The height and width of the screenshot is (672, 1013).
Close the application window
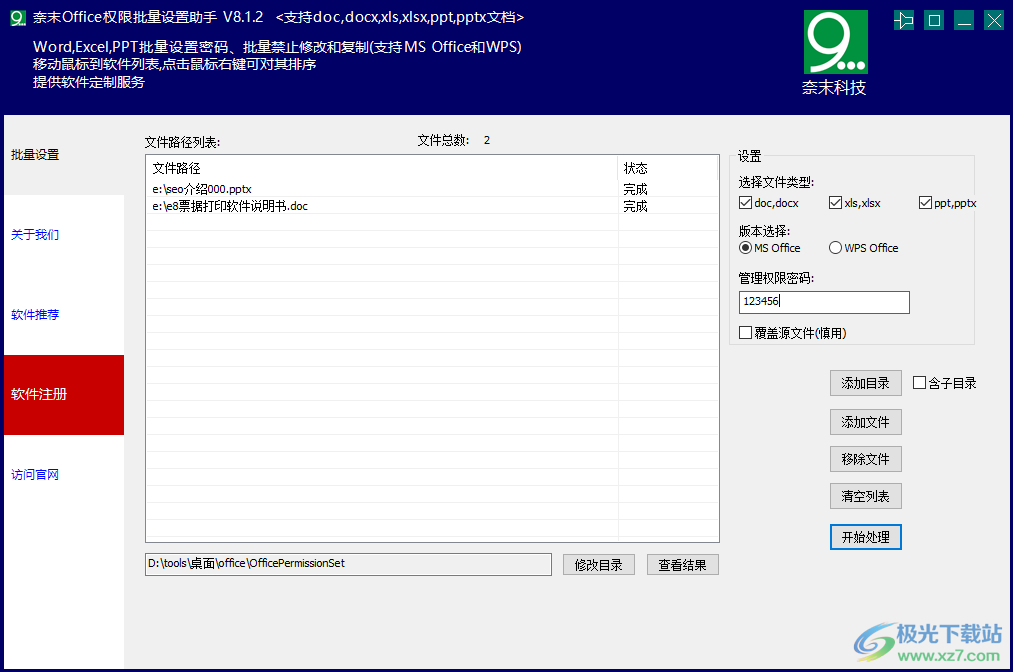pyautogui.click(x=994, y=21)
